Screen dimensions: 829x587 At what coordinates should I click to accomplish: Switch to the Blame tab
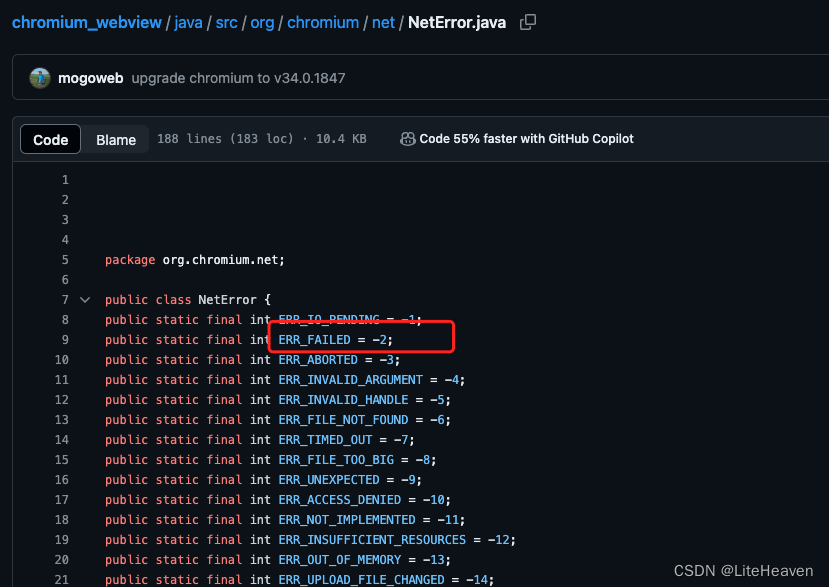pos(115,139)
